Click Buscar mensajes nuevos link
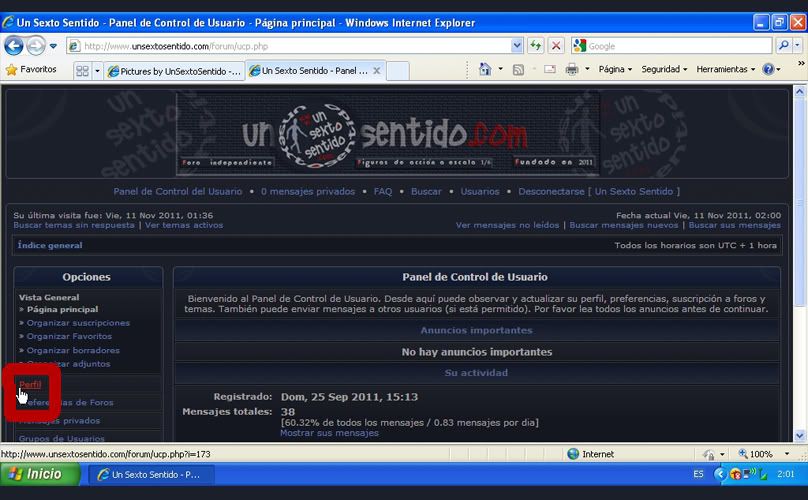The image size is (808, 500). pos(624,225)
